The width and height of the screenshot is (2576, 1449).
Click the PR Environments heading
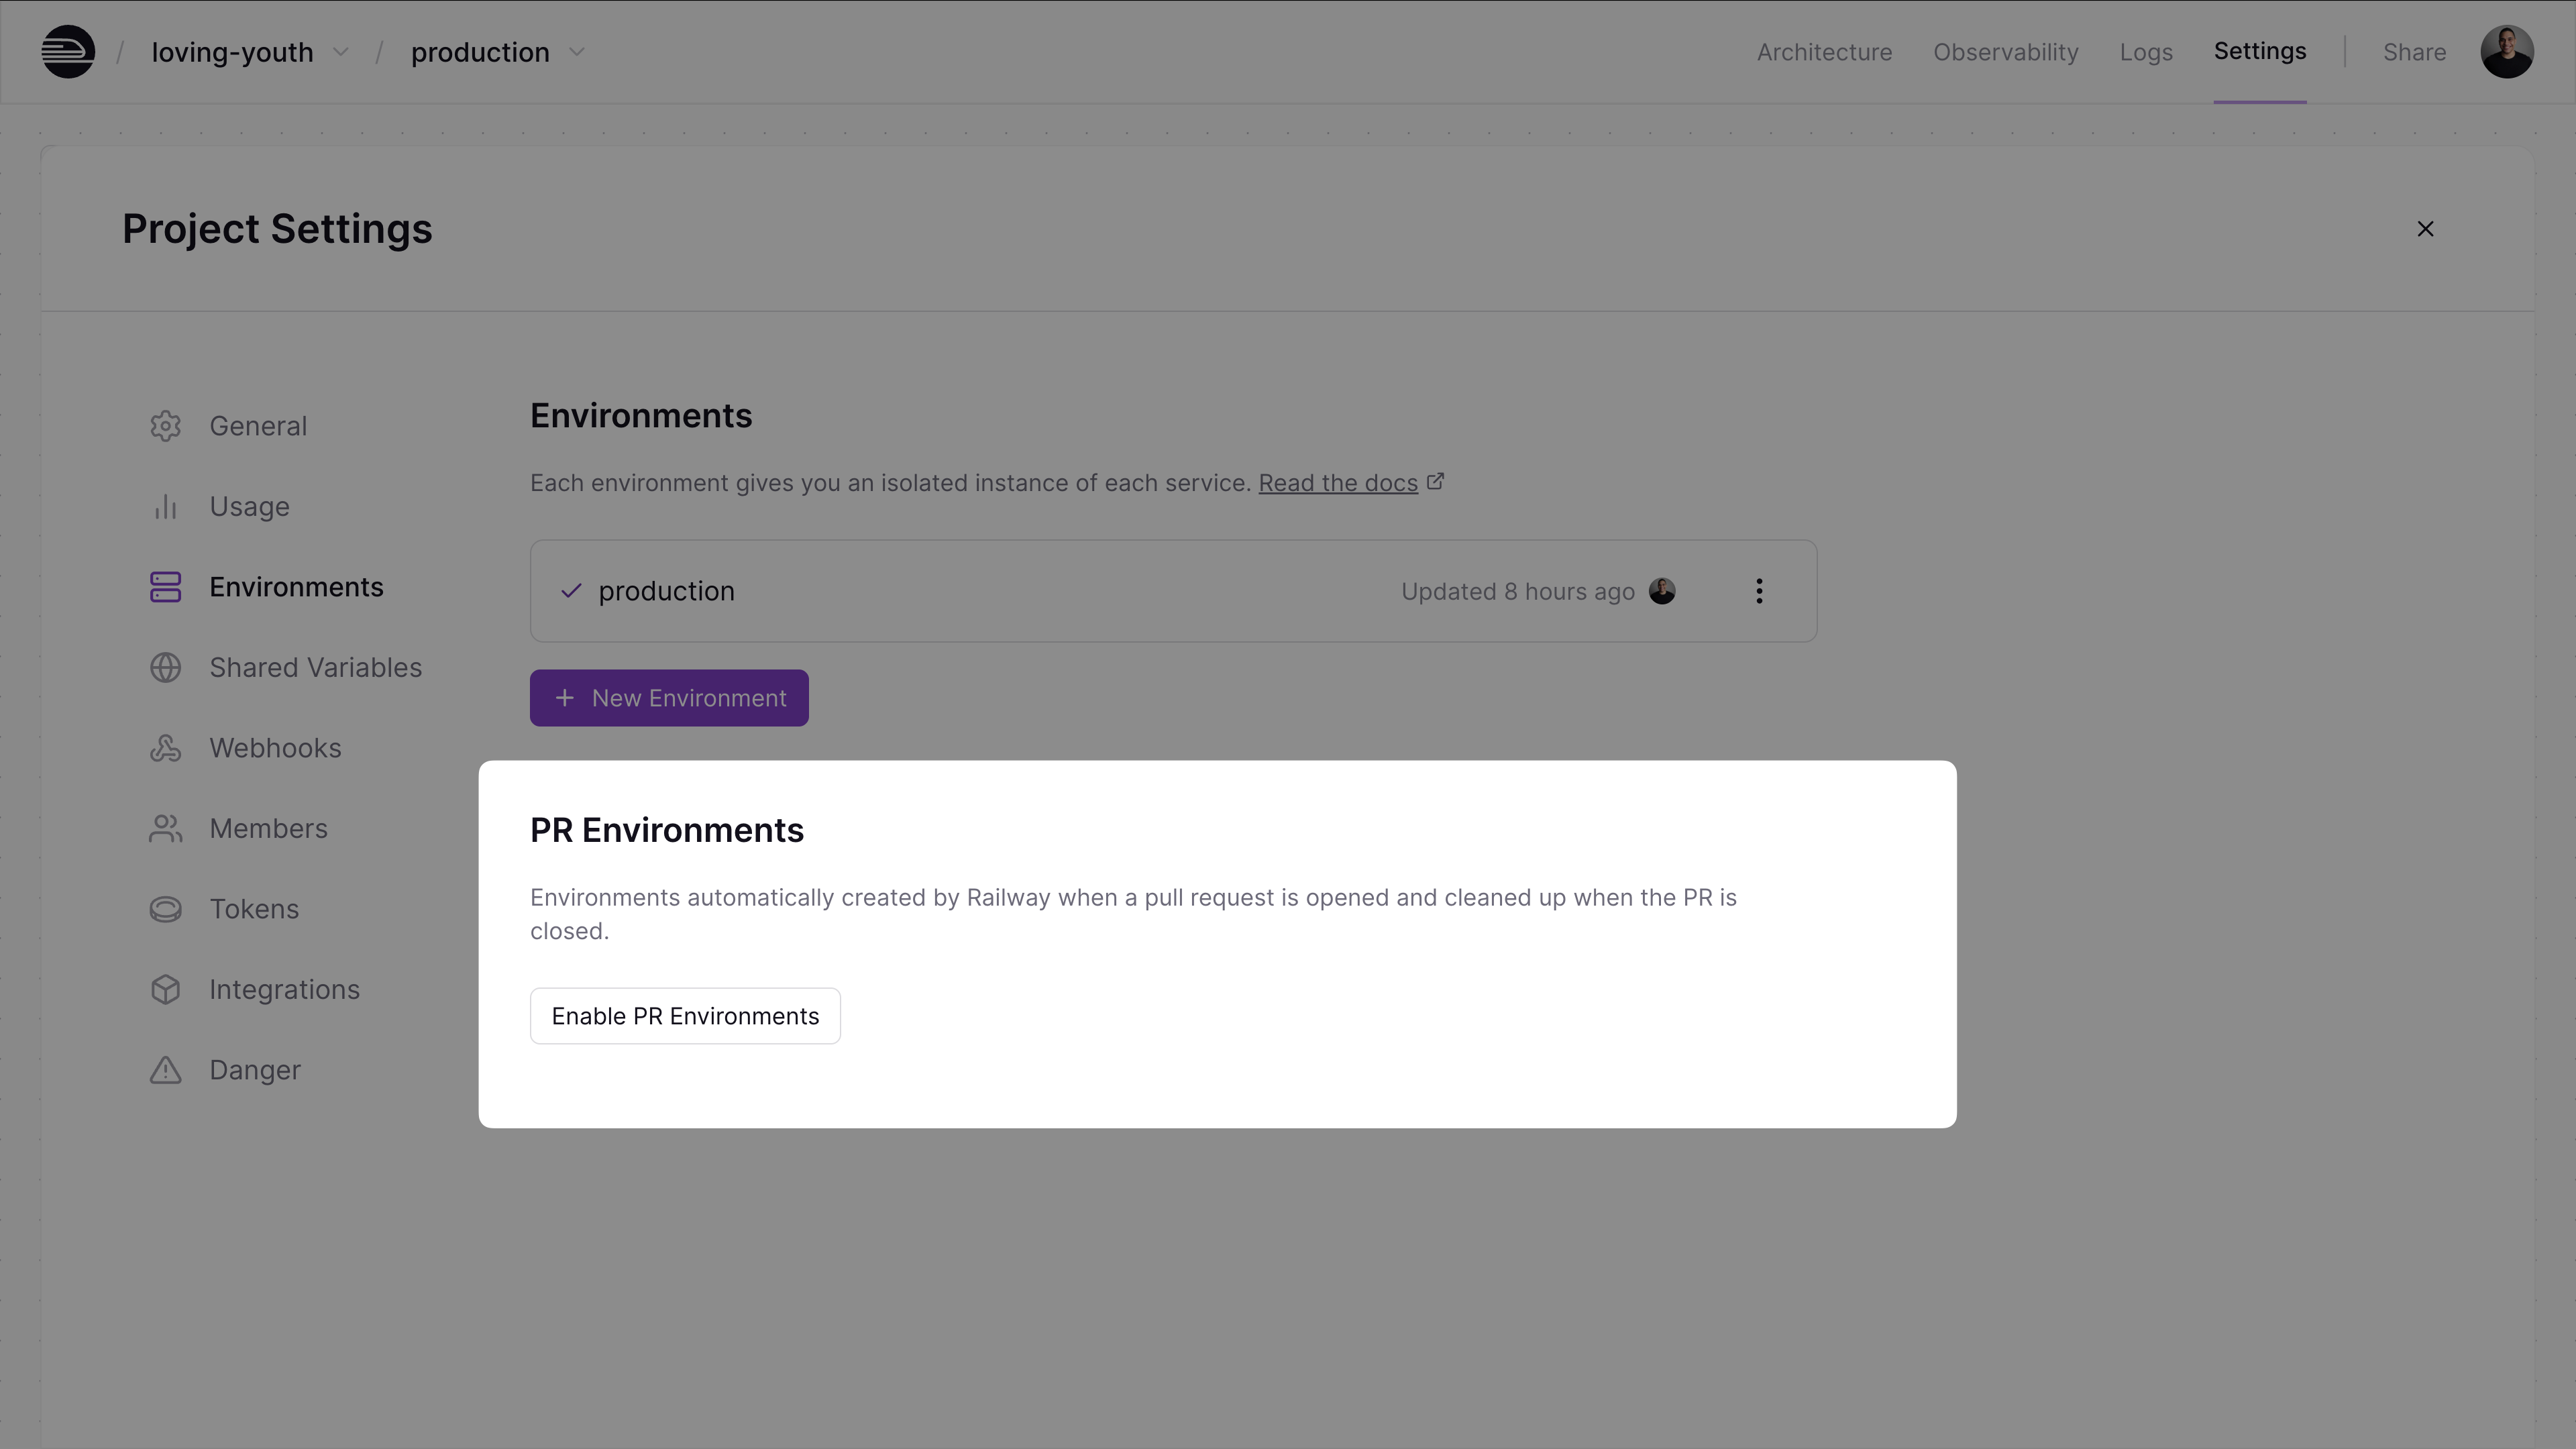tap(667, 830)
